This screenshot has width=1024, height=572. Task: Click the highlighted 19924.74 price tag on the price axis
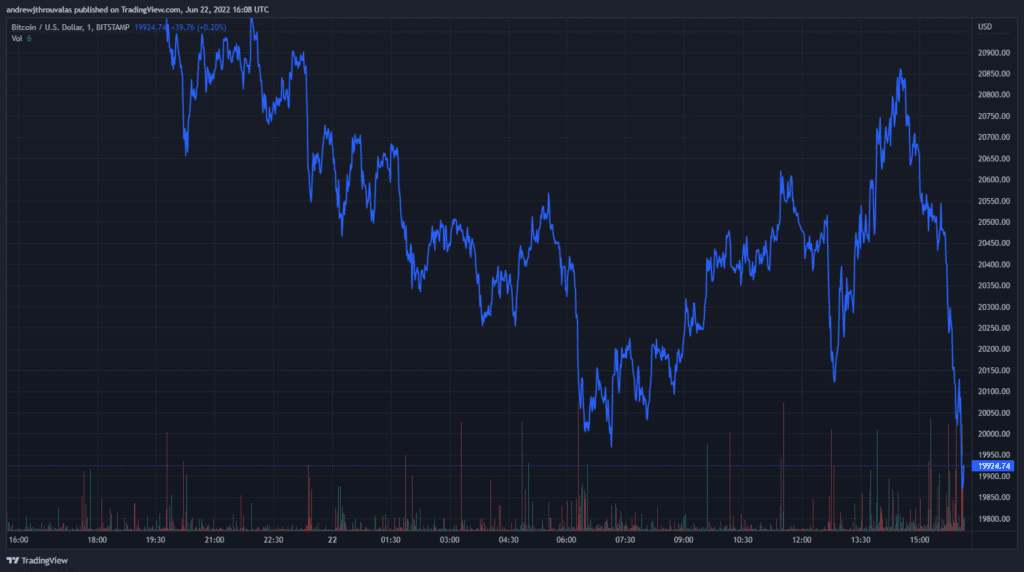(993, 466)
